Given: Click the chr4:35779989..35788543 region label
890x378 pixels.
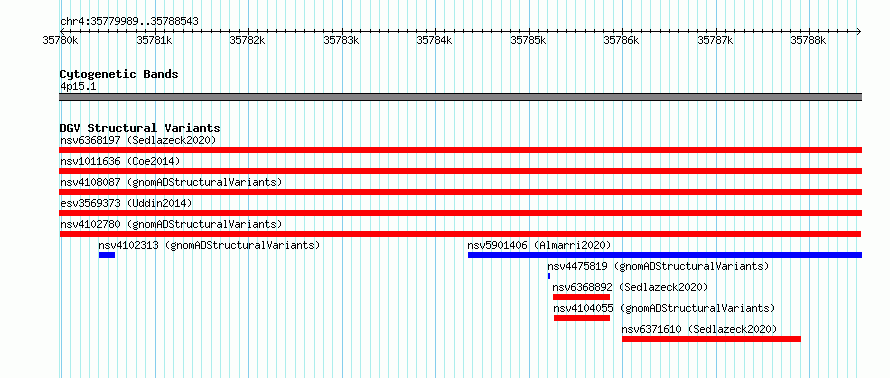Looking at the screenshot, I should click(x=129, y=22).
